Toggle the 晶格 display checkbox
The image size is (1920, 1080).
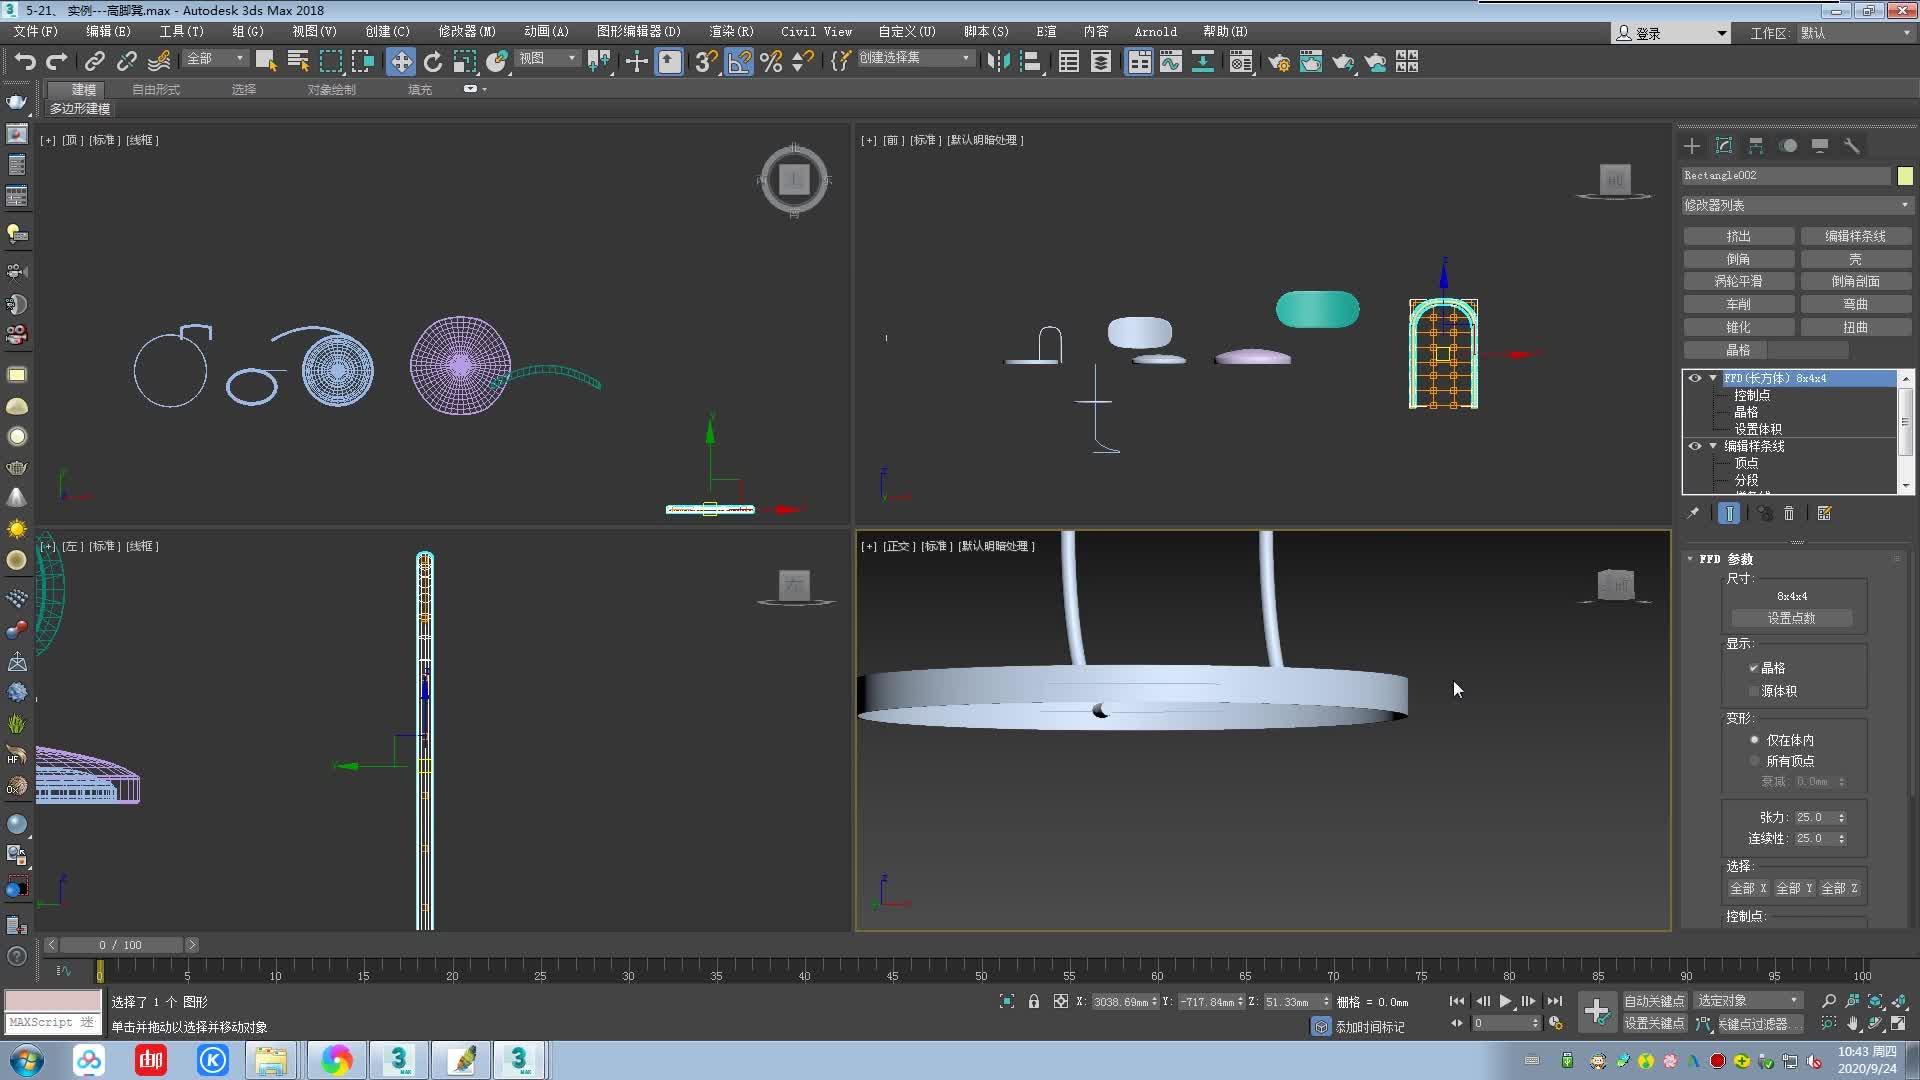click(1753, 668)
